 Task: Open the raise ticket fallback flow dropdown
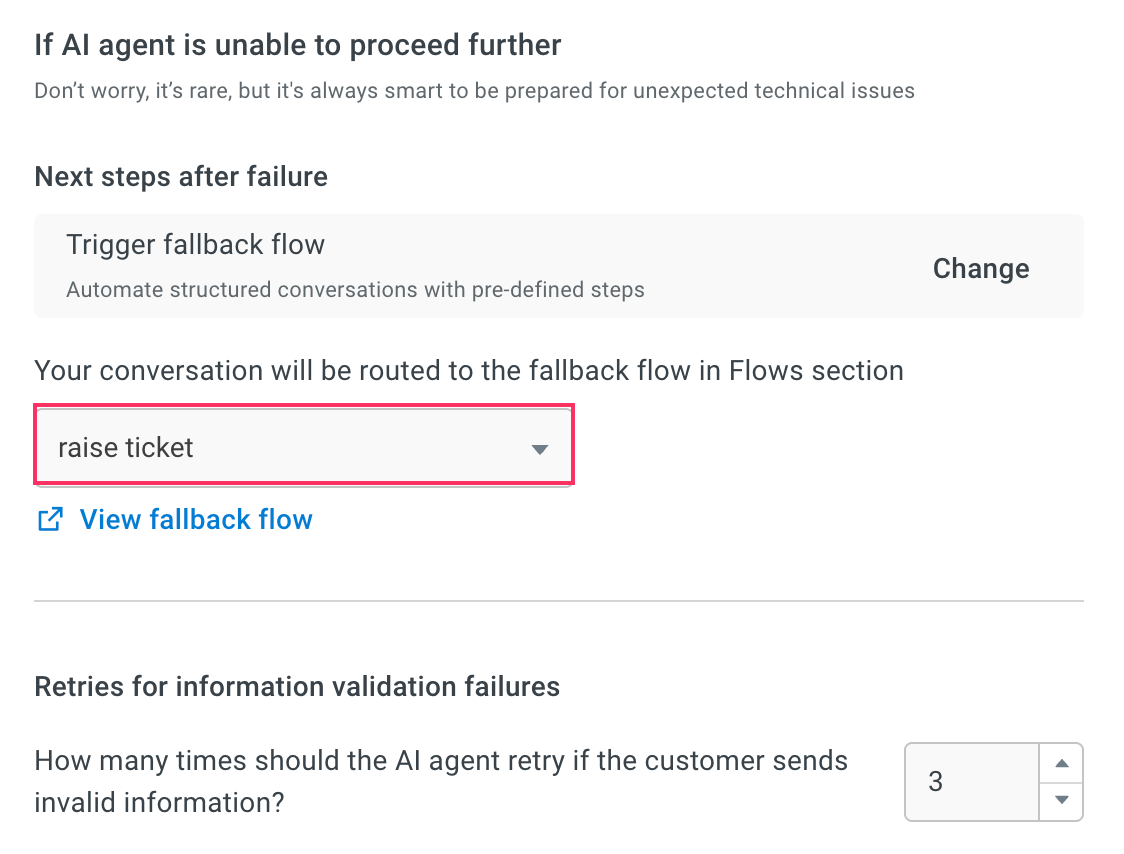coord(304,446)
